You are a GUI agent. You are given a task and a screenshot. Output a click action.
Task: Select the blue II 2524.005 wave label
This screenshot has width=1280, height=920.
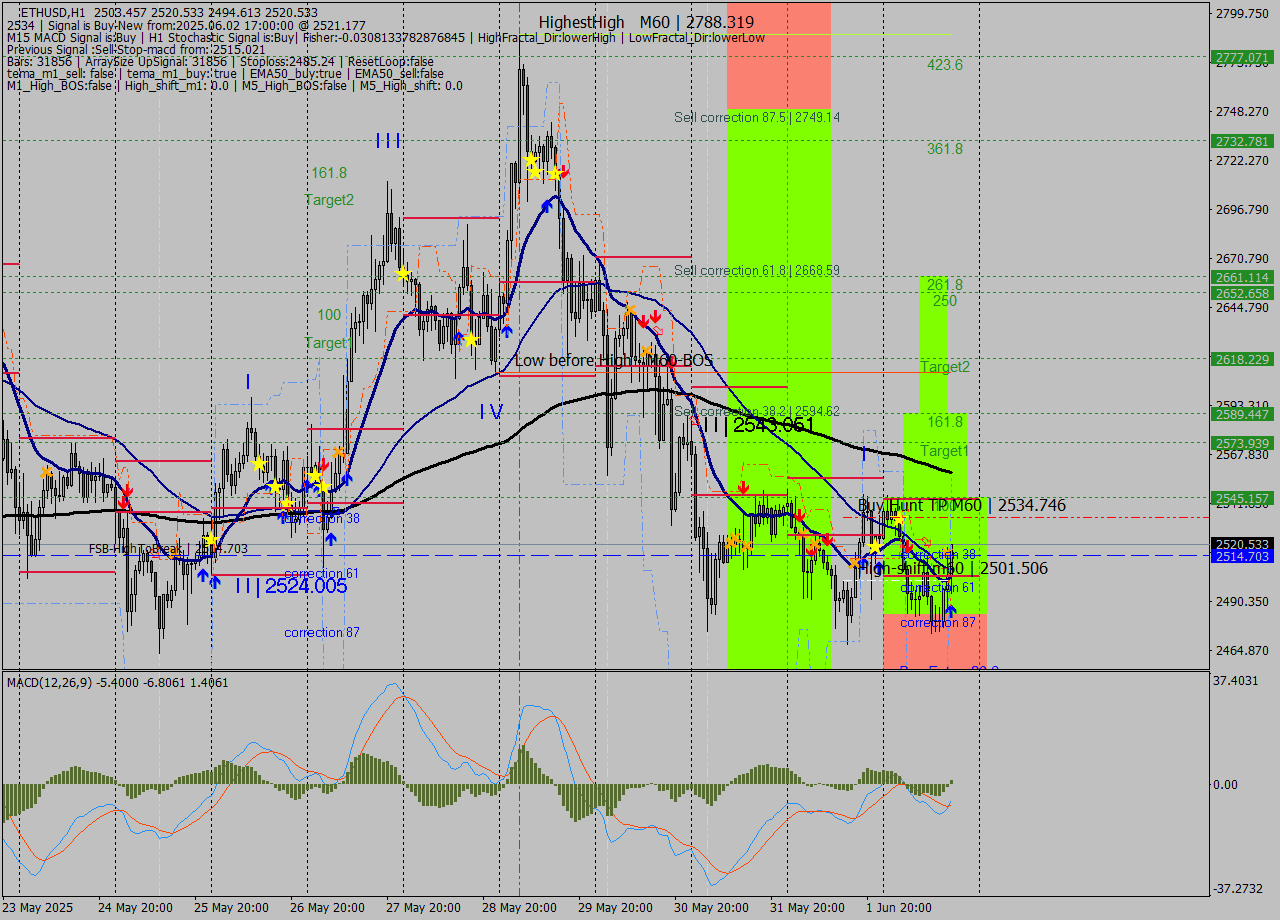(x=291, y=587)
